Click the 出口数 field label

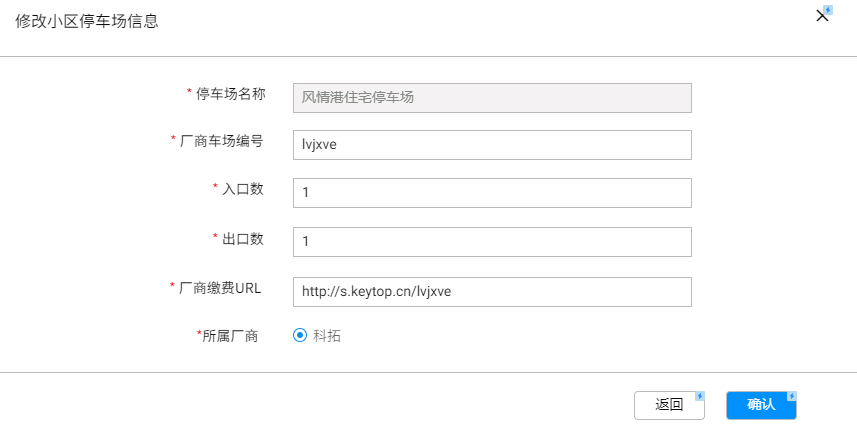coord(243,238)
